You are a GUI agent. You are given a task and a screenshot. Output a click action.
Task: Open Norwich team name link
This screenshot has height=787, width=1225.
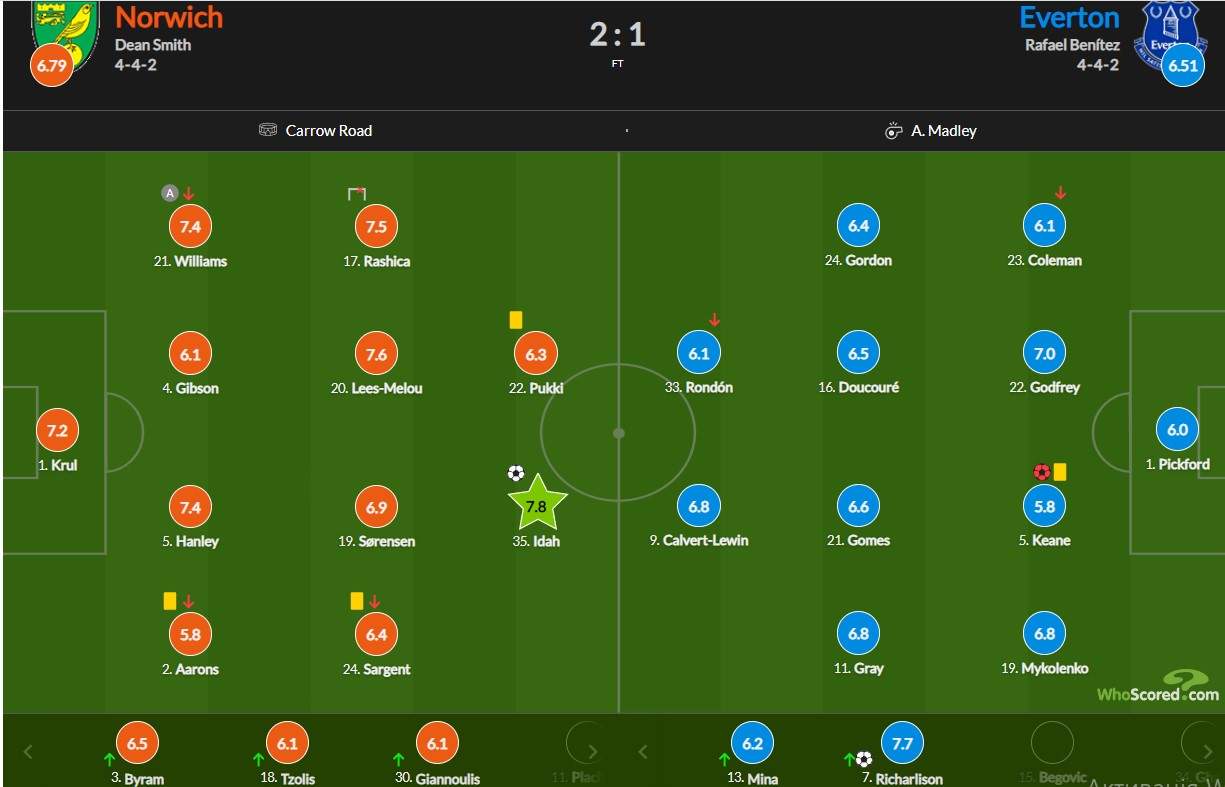pyautogui.click(x=169, y=17)
